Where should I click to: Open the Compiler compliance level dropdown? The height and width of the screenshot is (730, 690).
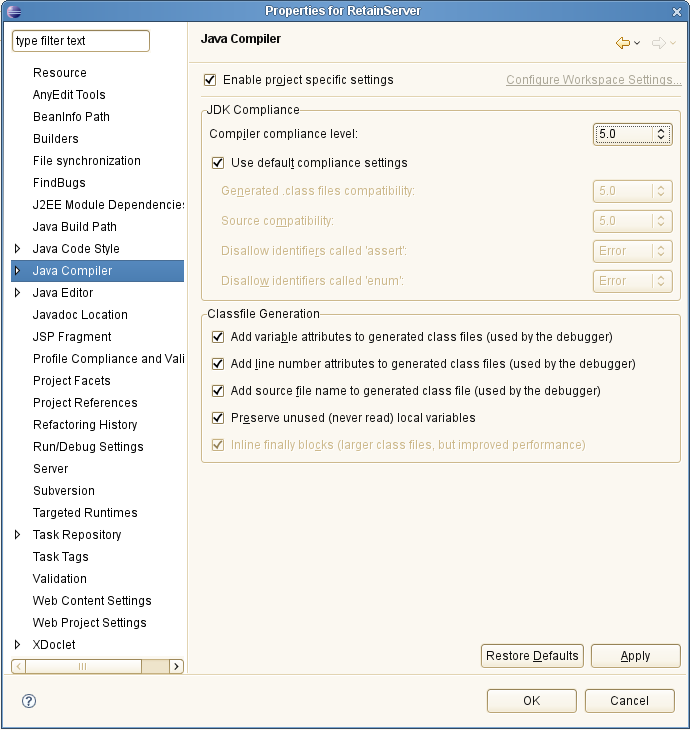(632, 134)
